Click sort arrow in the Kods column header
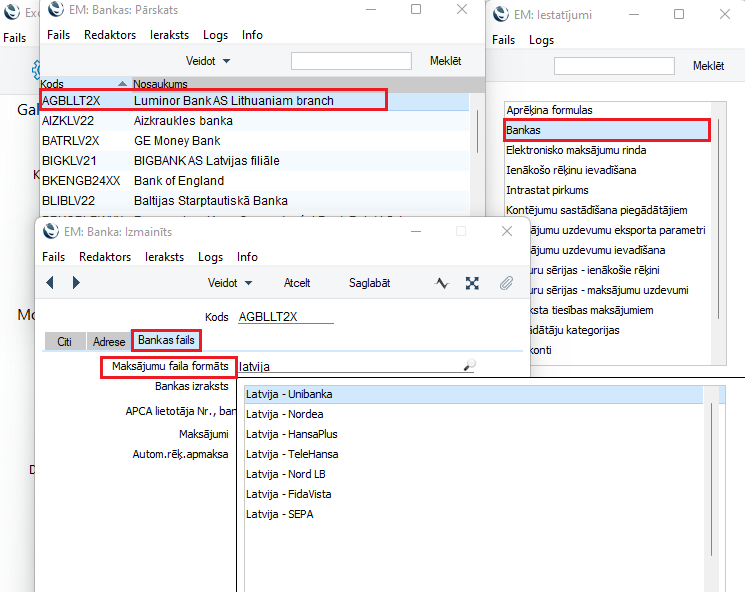 (x=122, y=84)
